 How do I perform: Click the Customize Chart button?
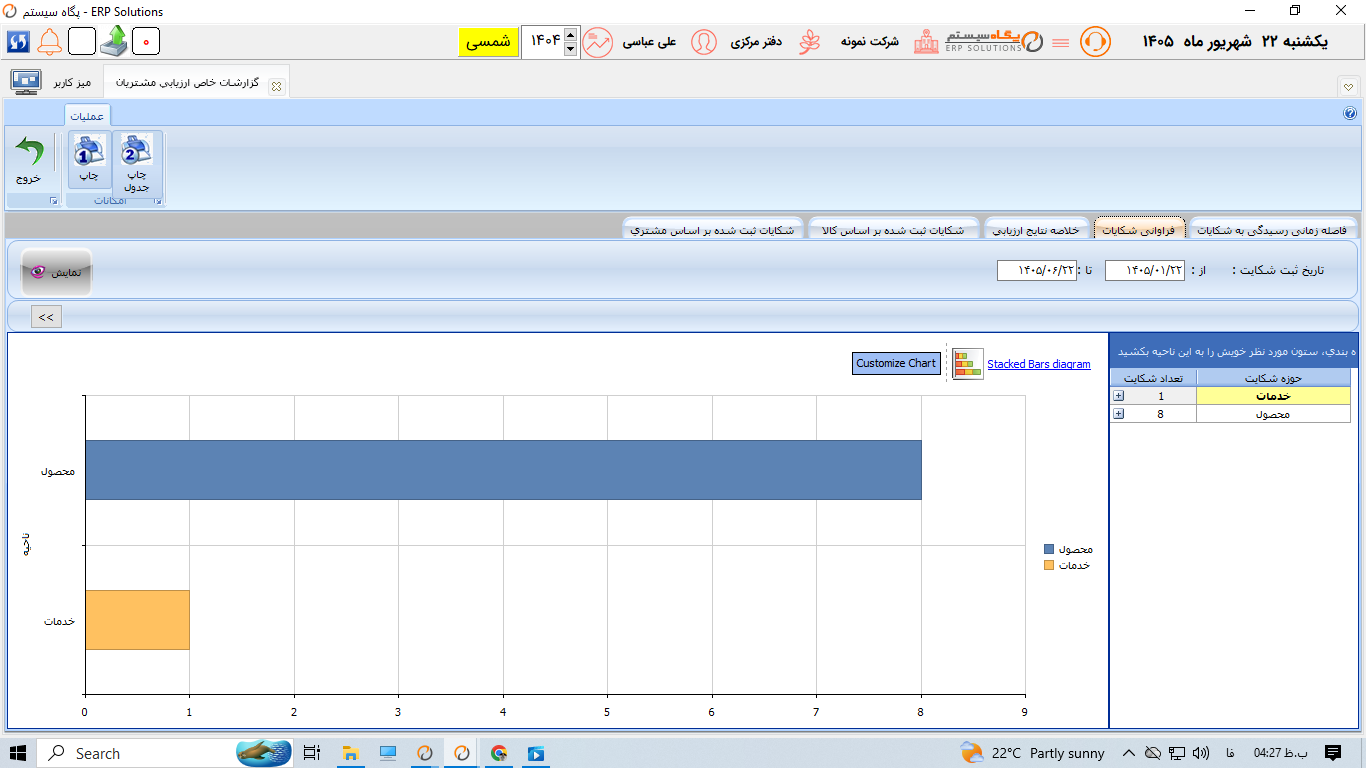point(896,364)
